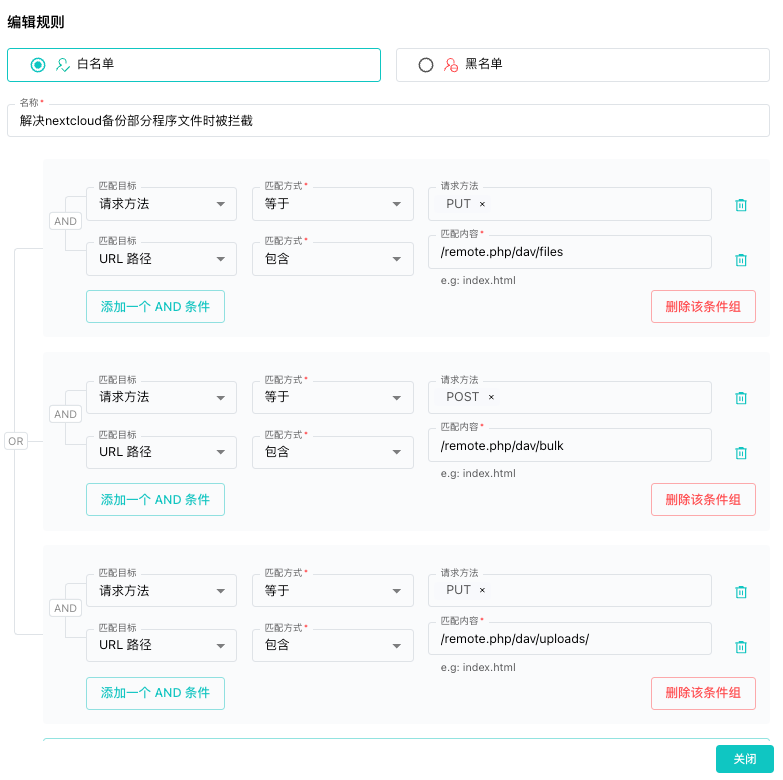Screen dimensions: 783x780
Task: Click the 关闭 button
Action: pyautogui.click(x=745, y=759)
